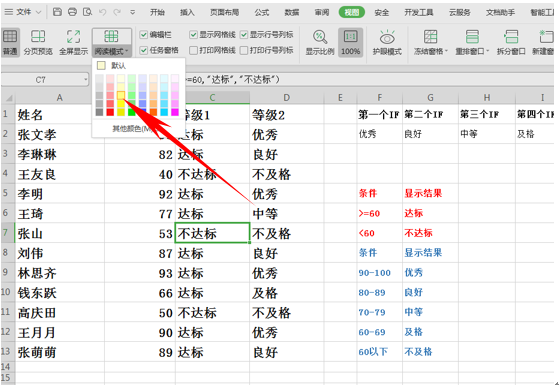This screenshot has width=559, height=385.
Task: Check 打印网格线 print gridlines
Action: [x=194, y=50]
